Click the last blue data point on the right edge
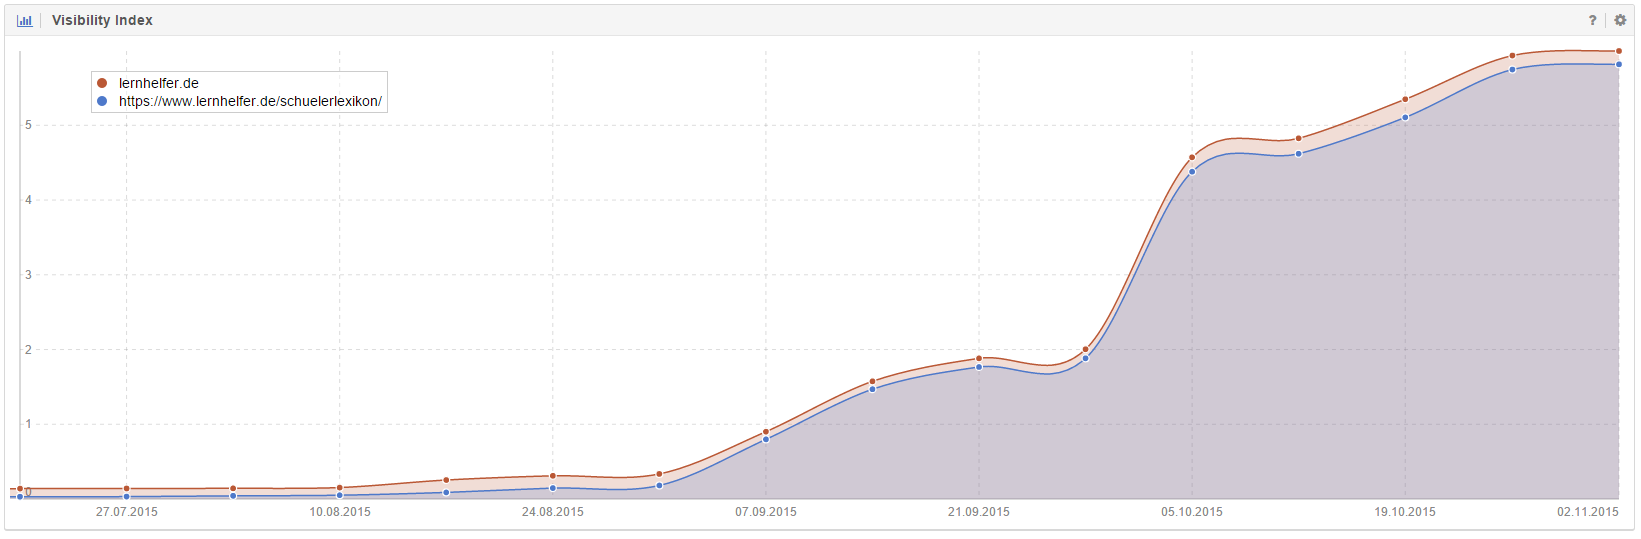Screen dimensions: 1641x539 click(1618, 65)
